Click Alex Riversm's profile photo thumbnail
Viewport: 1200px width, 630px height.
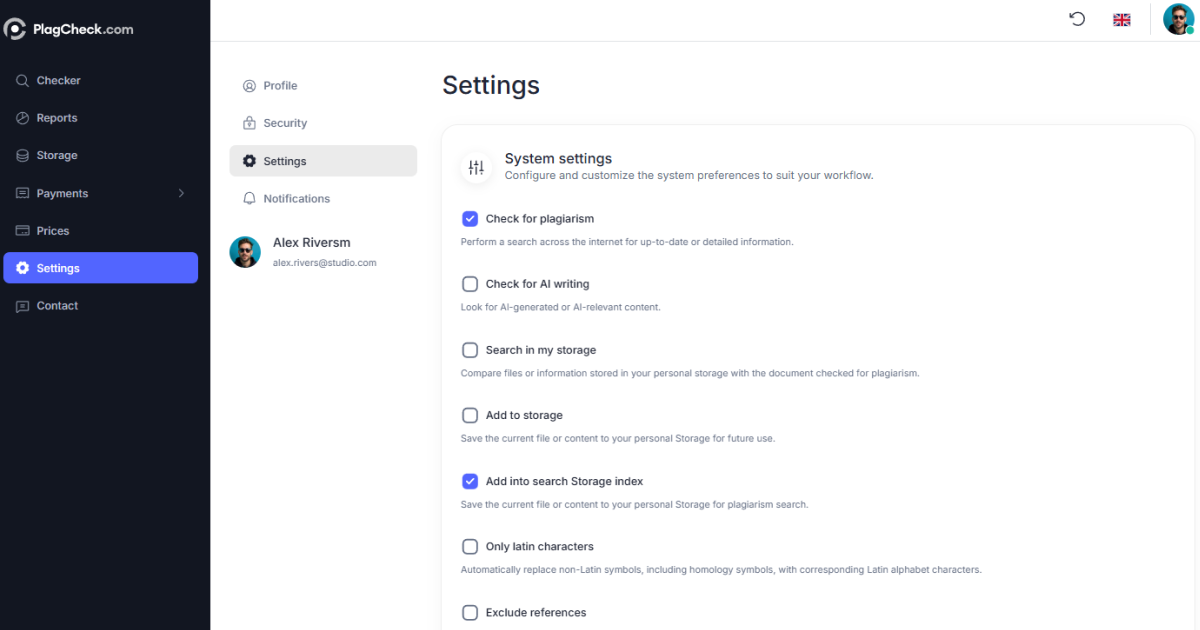(245, 252)
